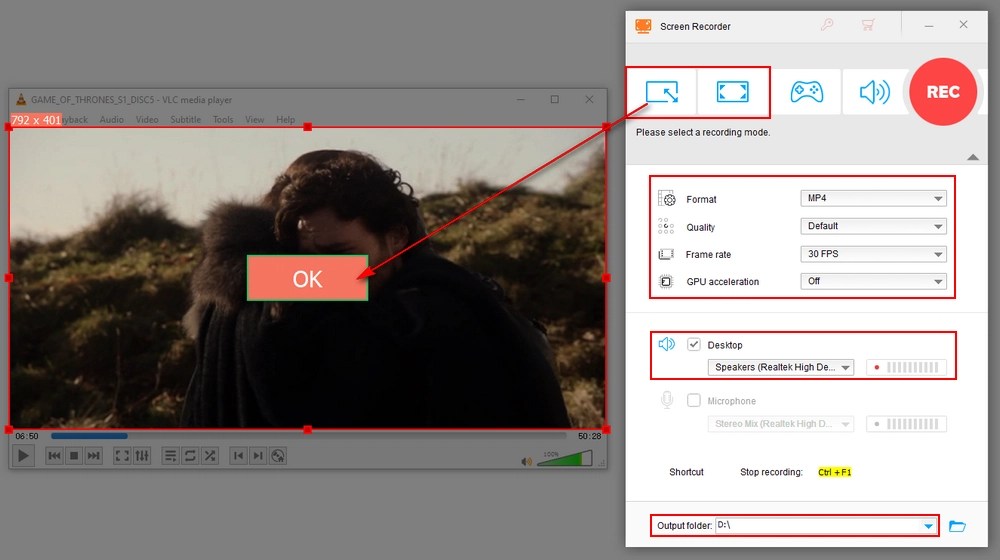Open VLC extended settings equalizer icon
Screen dimensions: 1000x560
142,456
